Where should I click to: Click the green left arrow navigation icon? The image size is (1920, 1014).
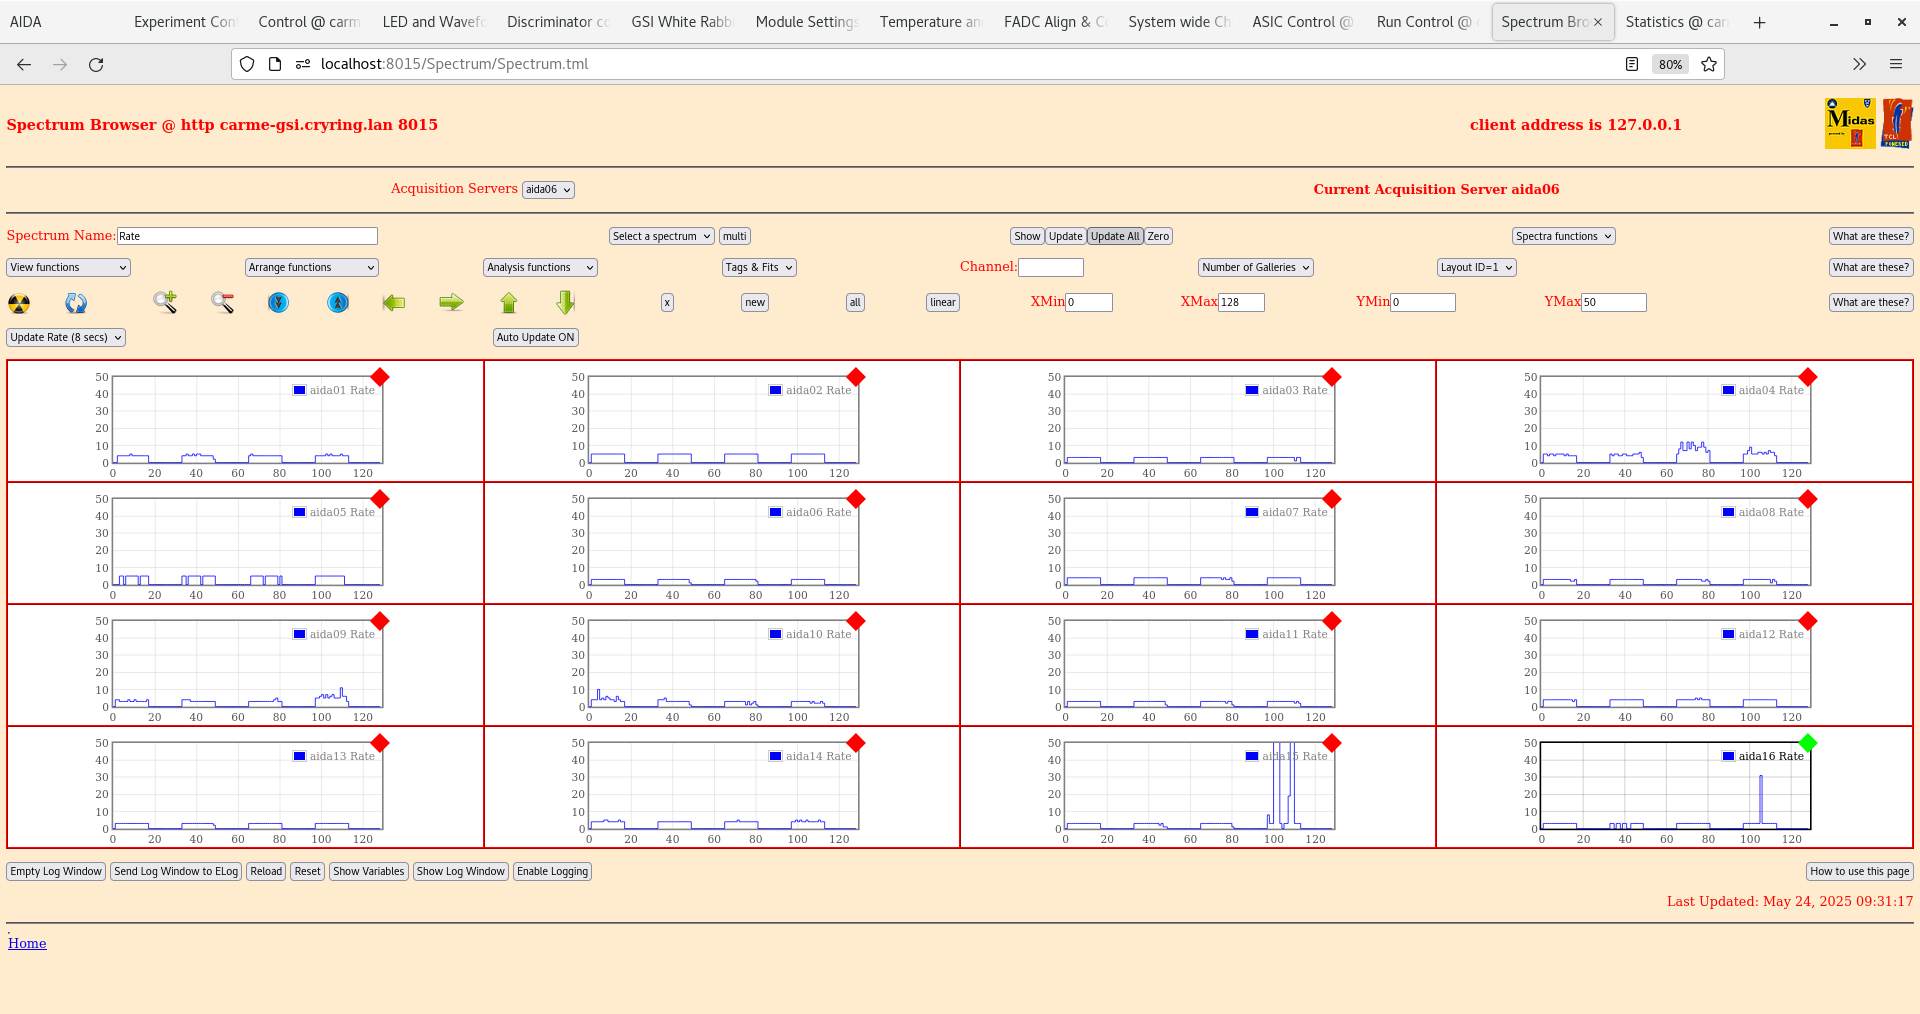tap(394, 303)
